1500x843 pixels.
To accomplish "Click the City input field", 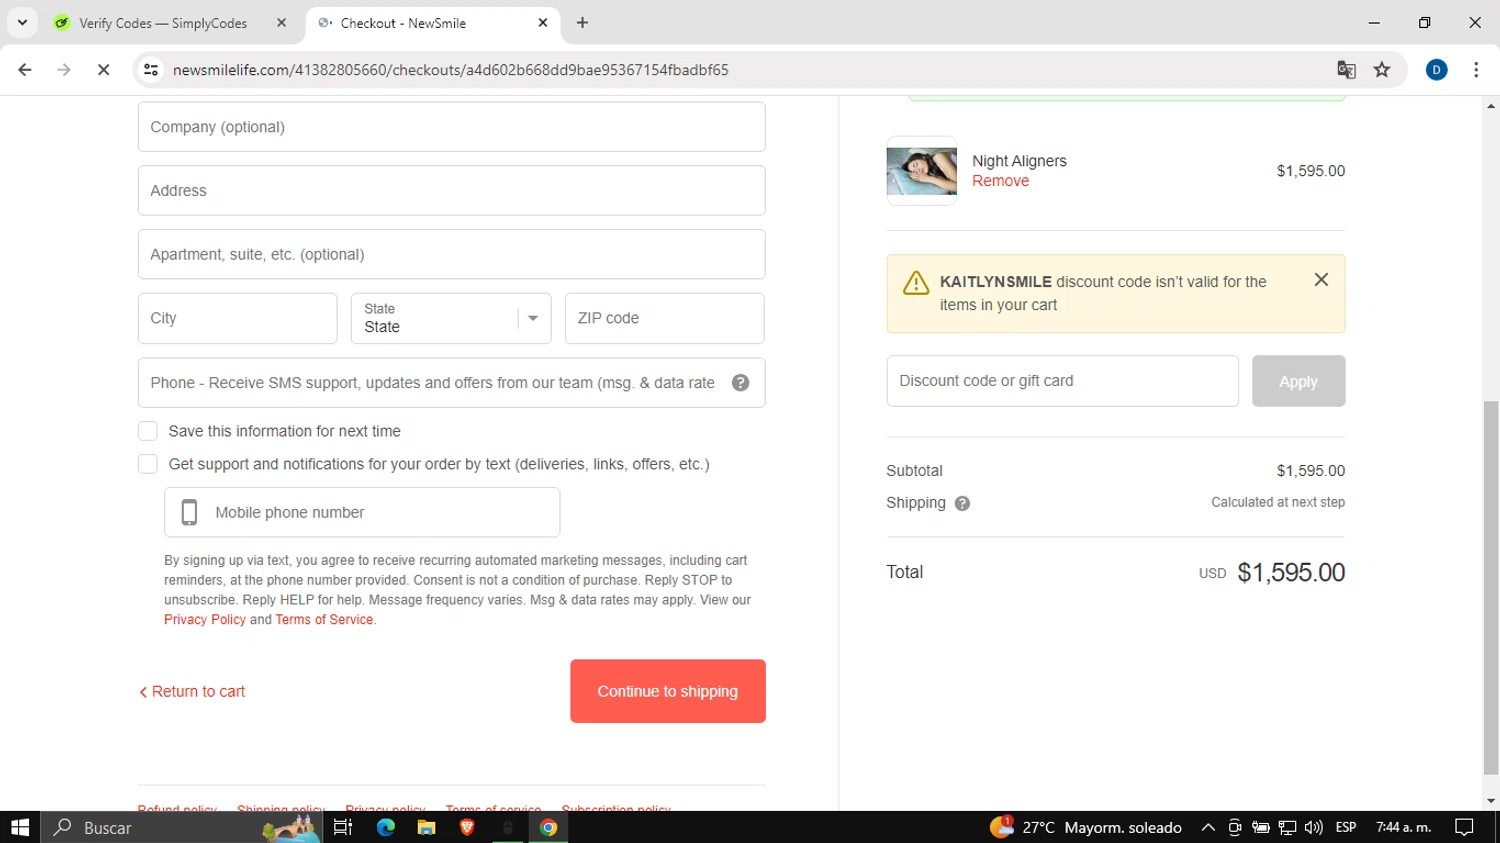I will pyautogui.click(x=237, y=318).
